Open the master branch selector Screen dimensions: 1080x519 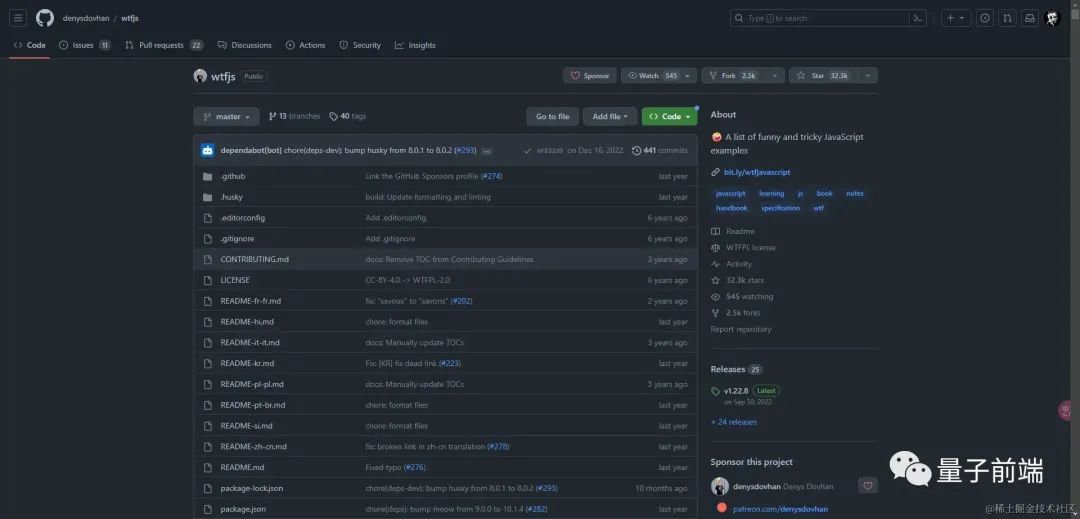point(227,117)
